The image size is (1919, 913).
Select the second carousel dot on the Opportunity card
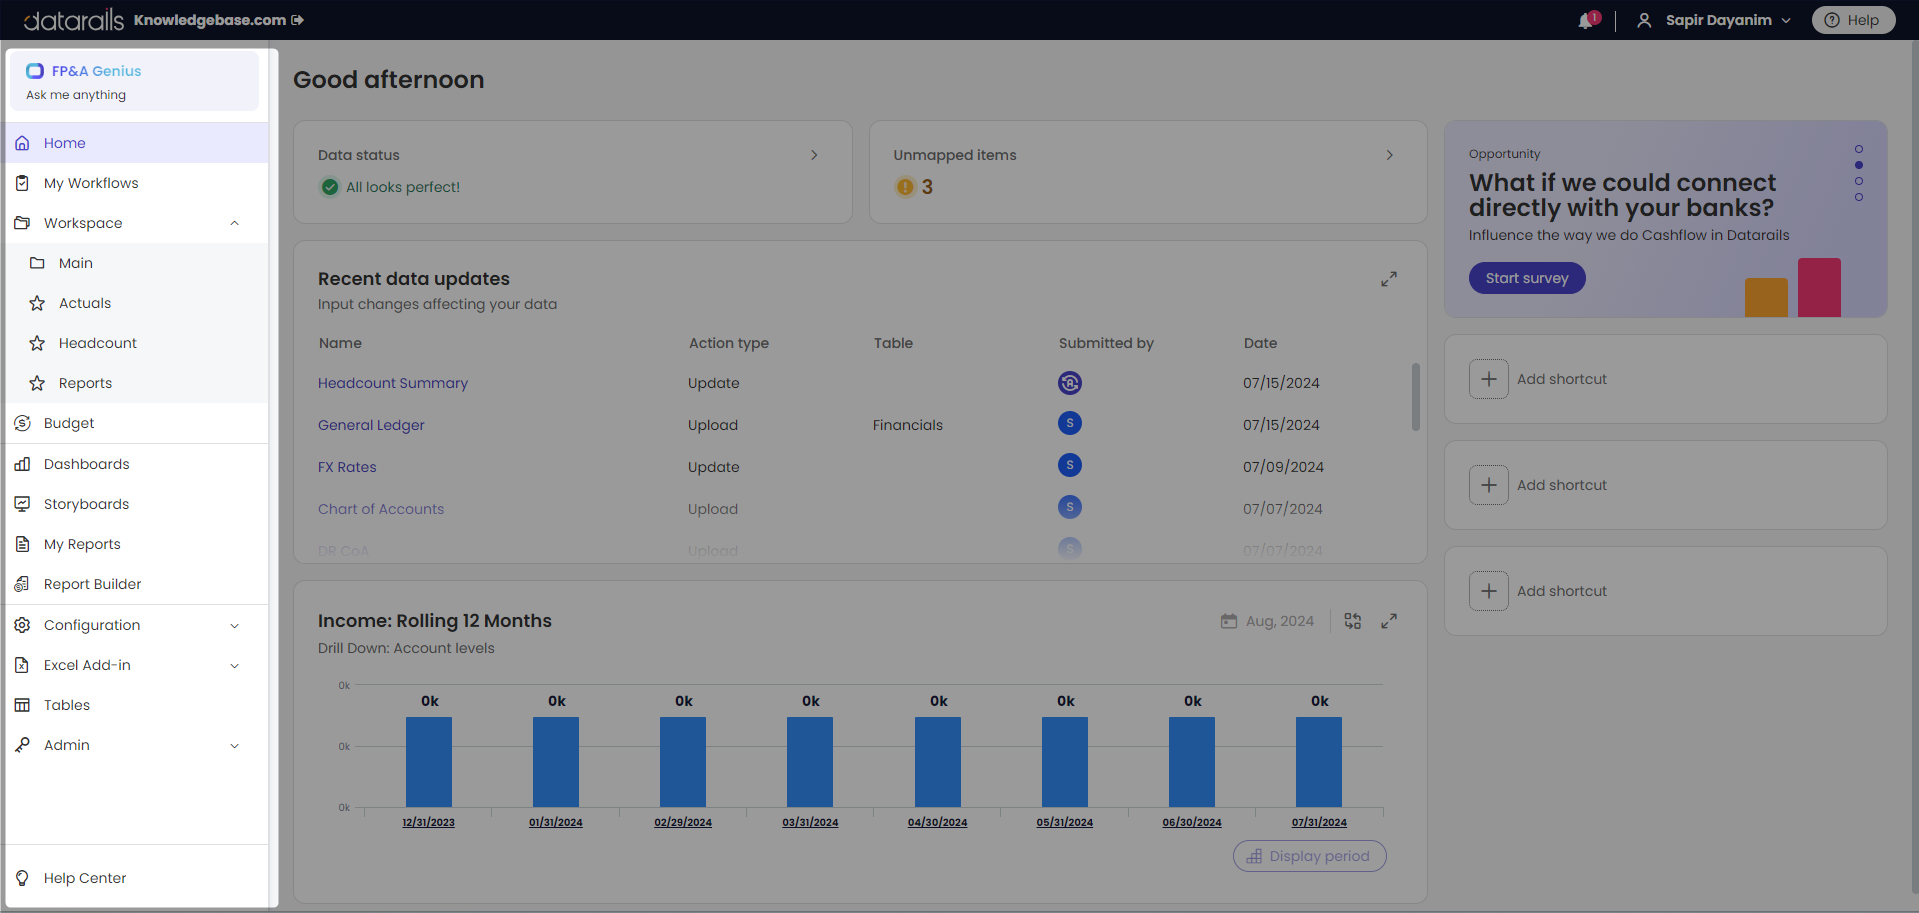pyautogui.click(x=1859, y=165)
